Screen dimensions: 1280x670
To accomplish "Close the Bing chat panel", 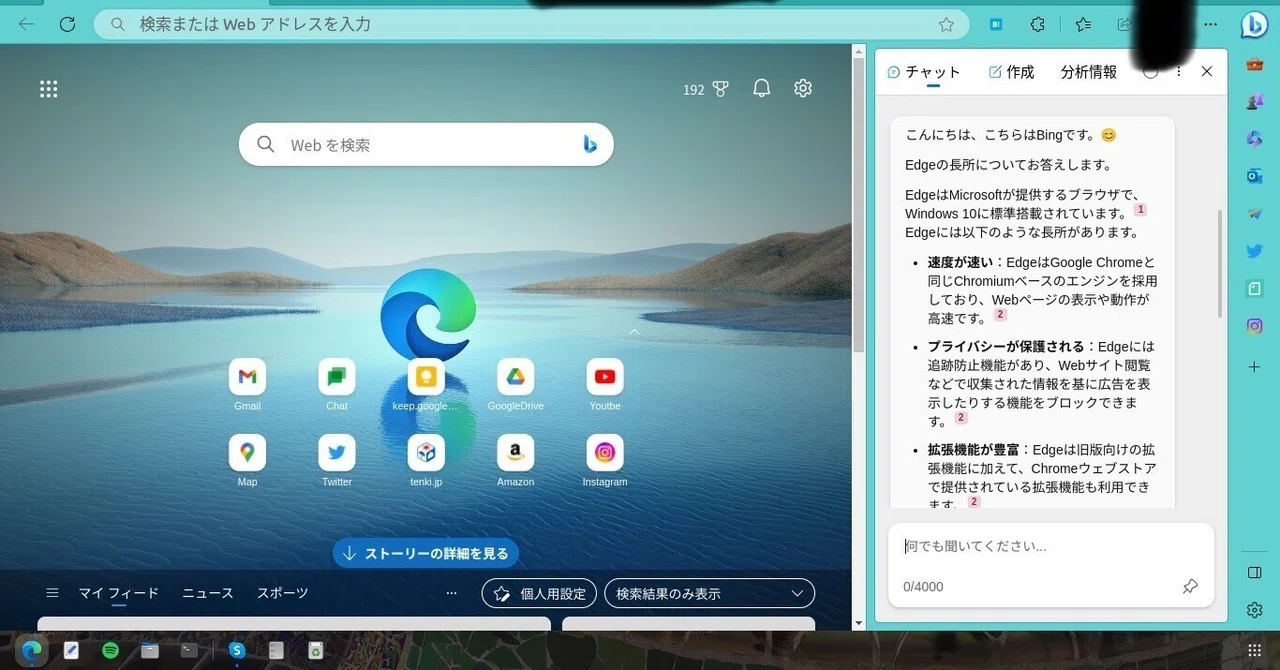I will (1206, 72).
